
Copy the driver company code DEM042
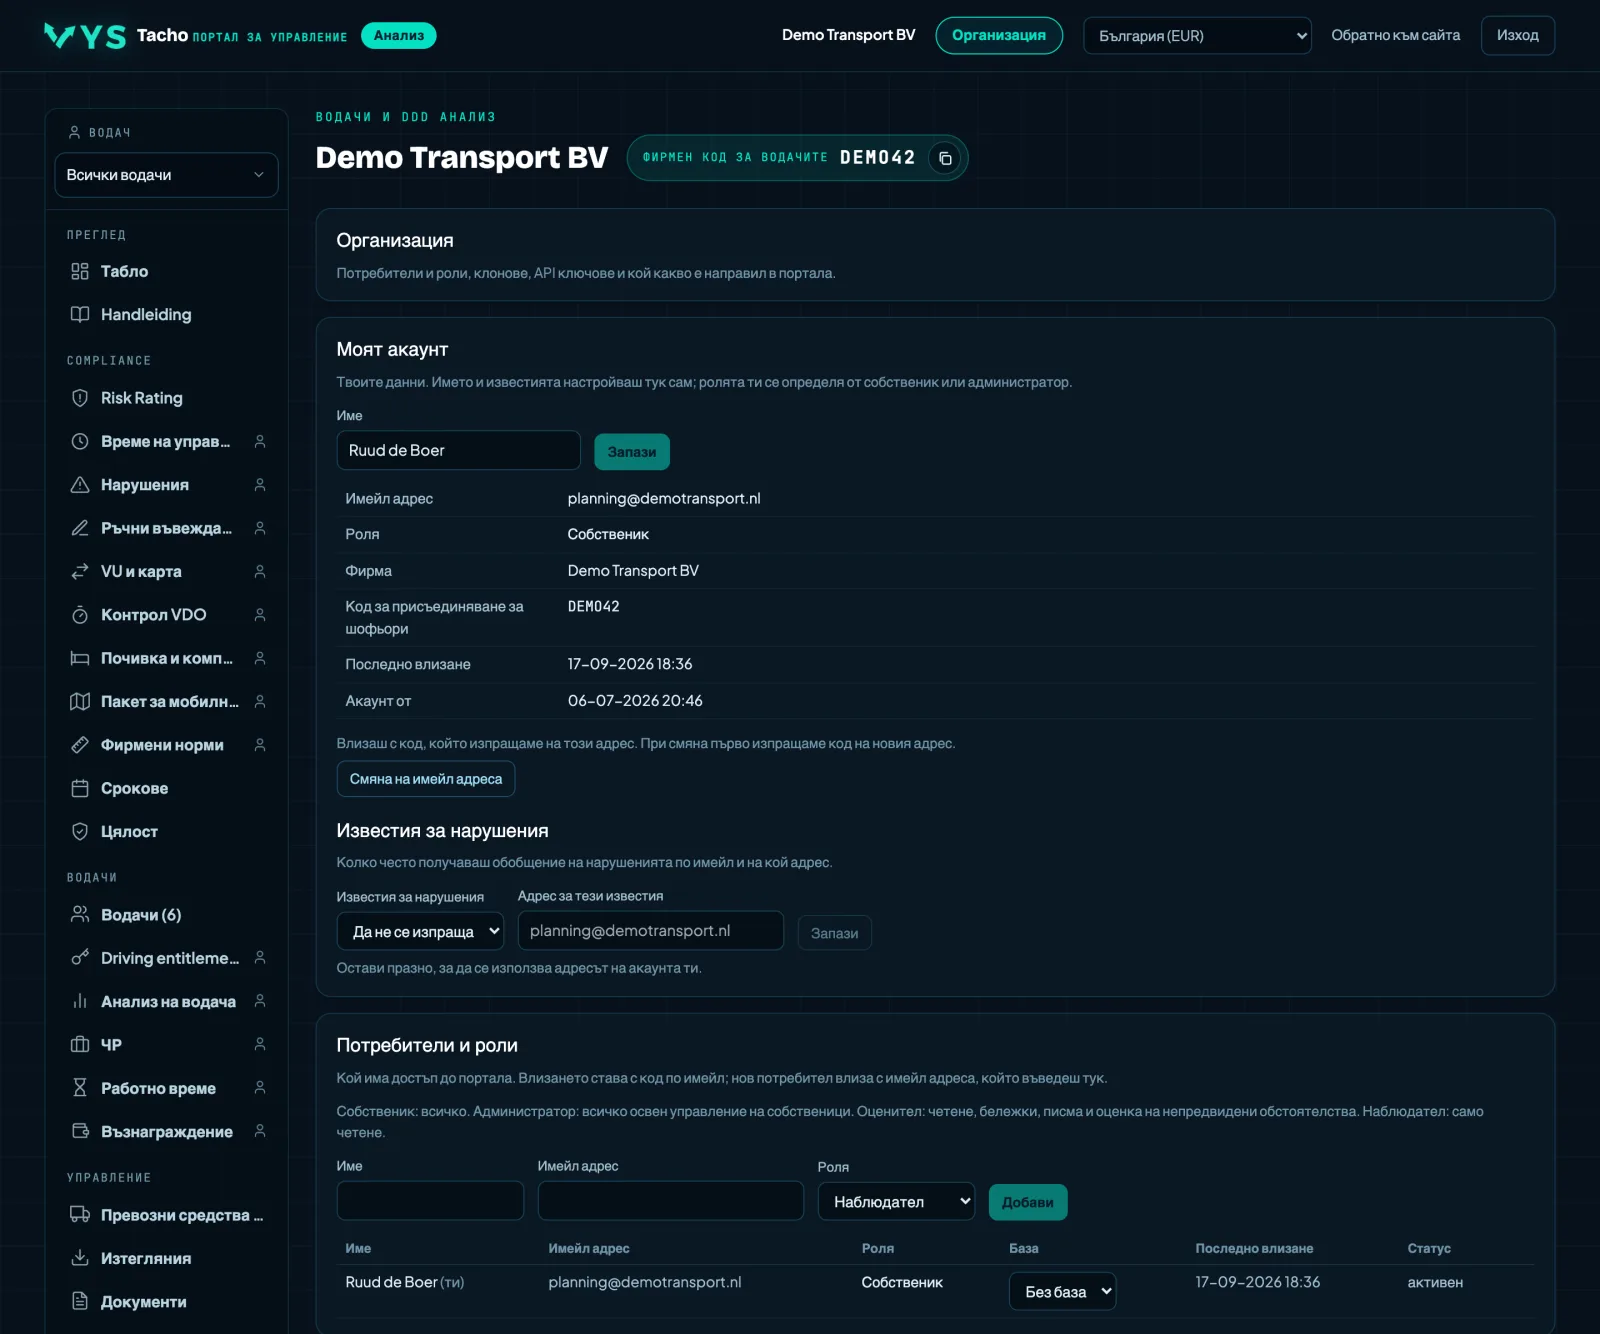(x=945, y=158)
